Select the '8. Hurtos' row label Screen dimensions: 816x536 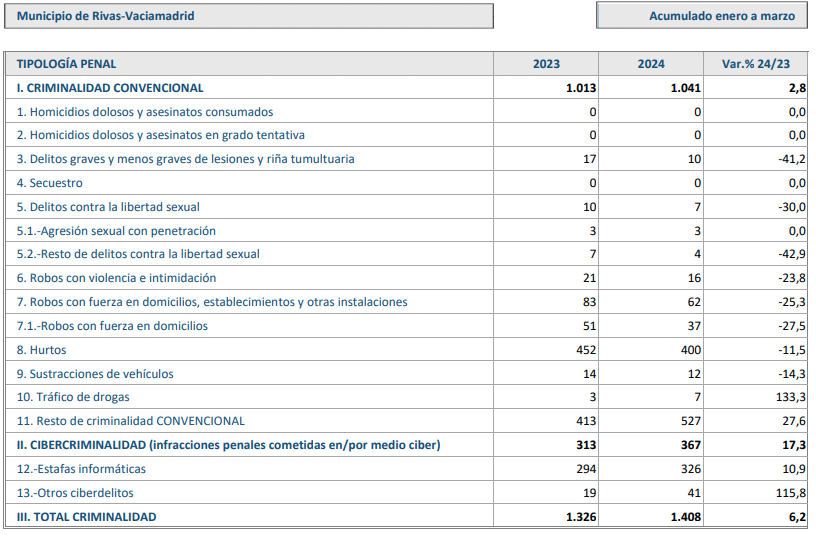point(41,350)
